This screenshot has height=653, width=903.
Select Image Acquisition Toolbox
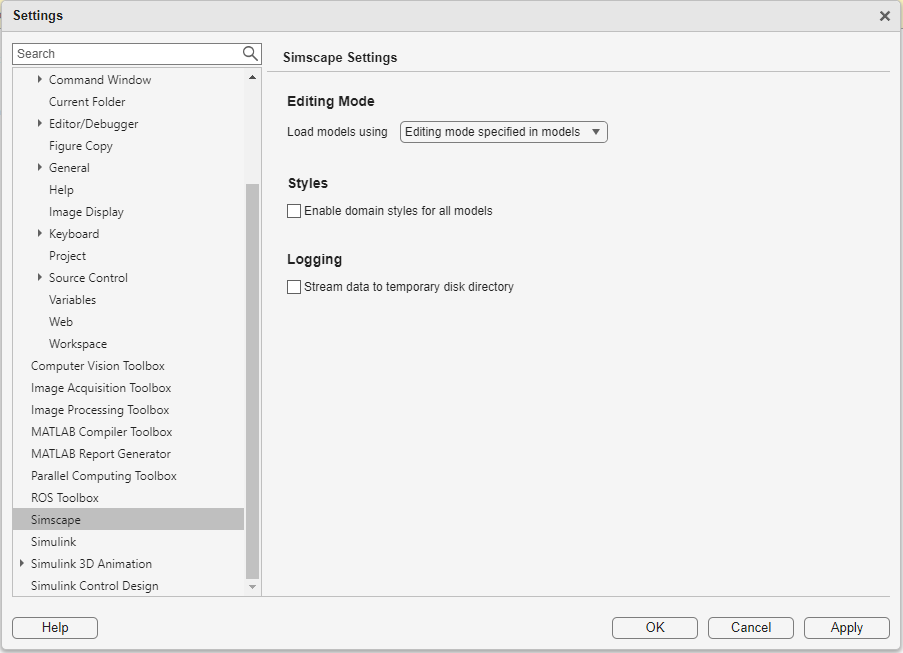pos(101,388)
